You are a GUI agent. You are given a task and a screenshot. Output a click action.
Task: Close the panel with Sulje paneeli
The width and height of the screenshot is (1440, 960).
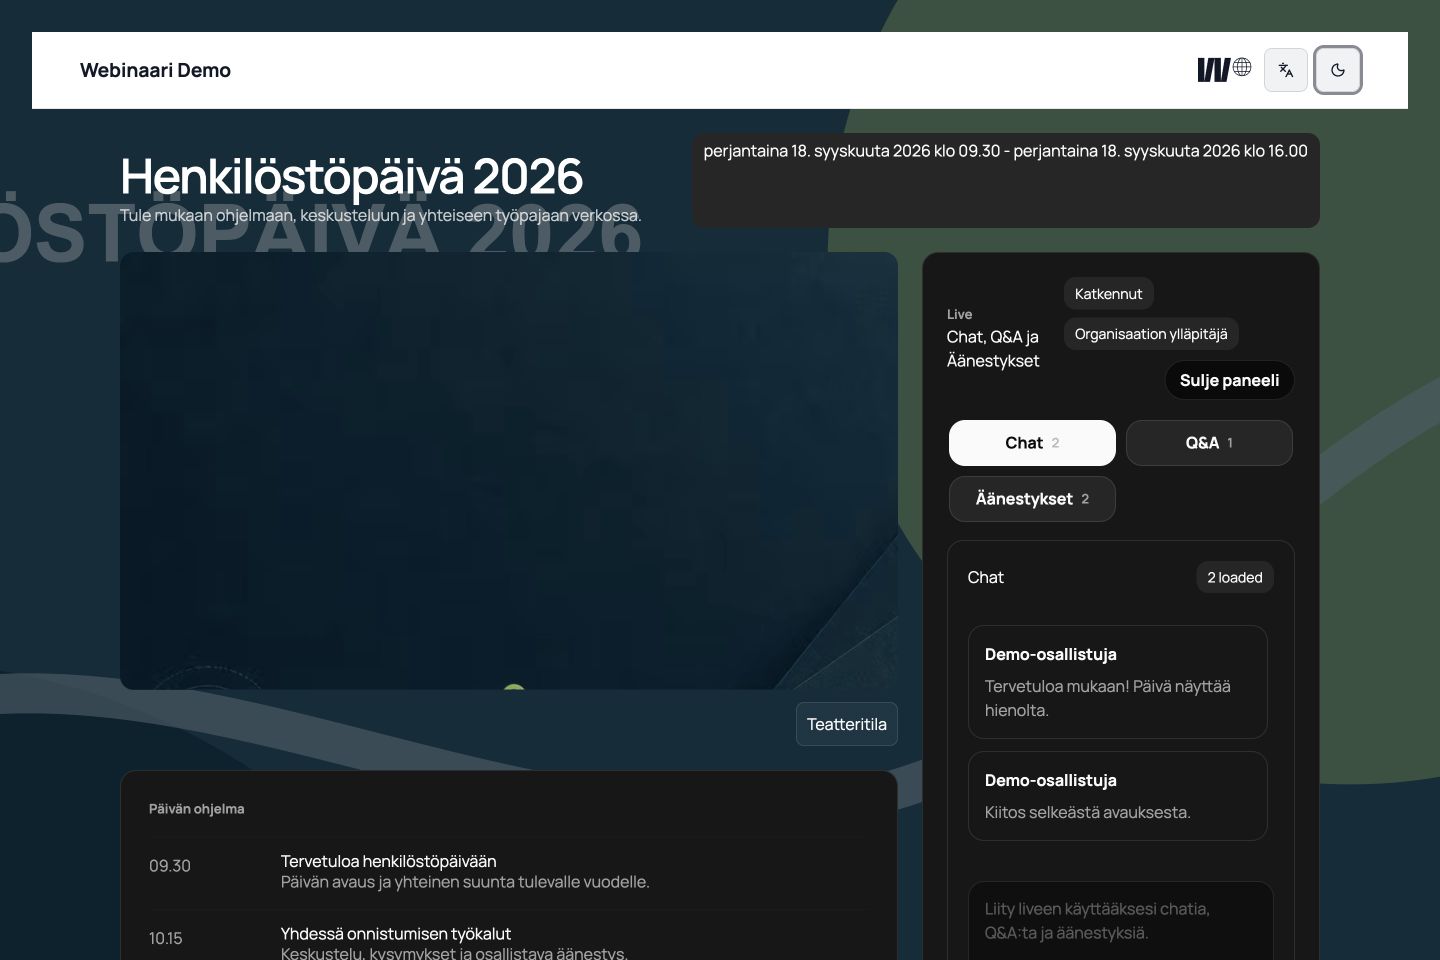pos(1229,380)
